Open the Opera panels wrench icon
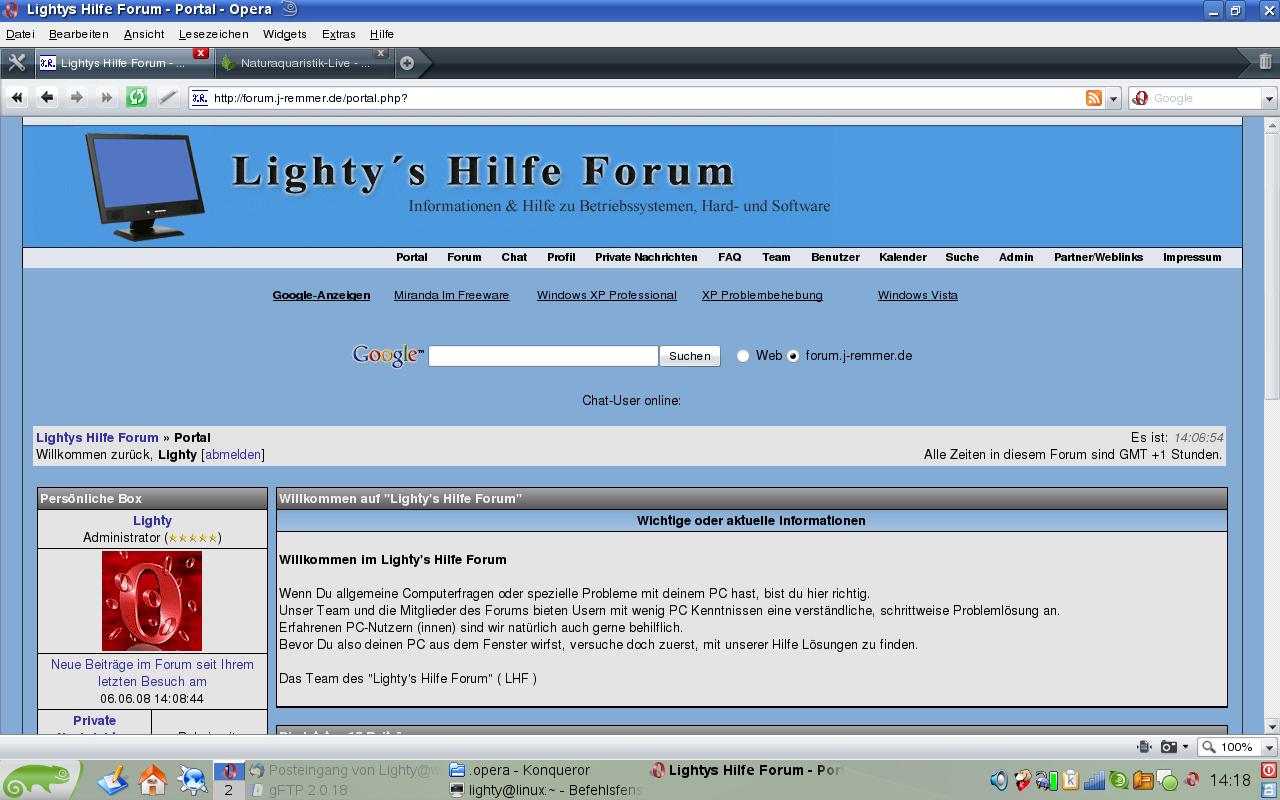Image resolution: width=1280 pixels, height=800 pixels. coord(16,62)
